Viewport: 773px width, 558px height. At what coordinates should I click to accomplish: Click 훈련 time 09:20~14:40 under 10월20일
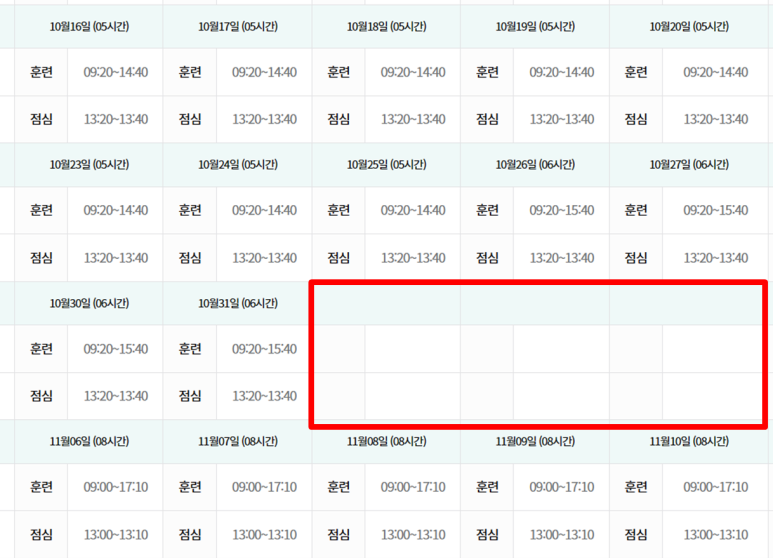[x=716, y=72]
